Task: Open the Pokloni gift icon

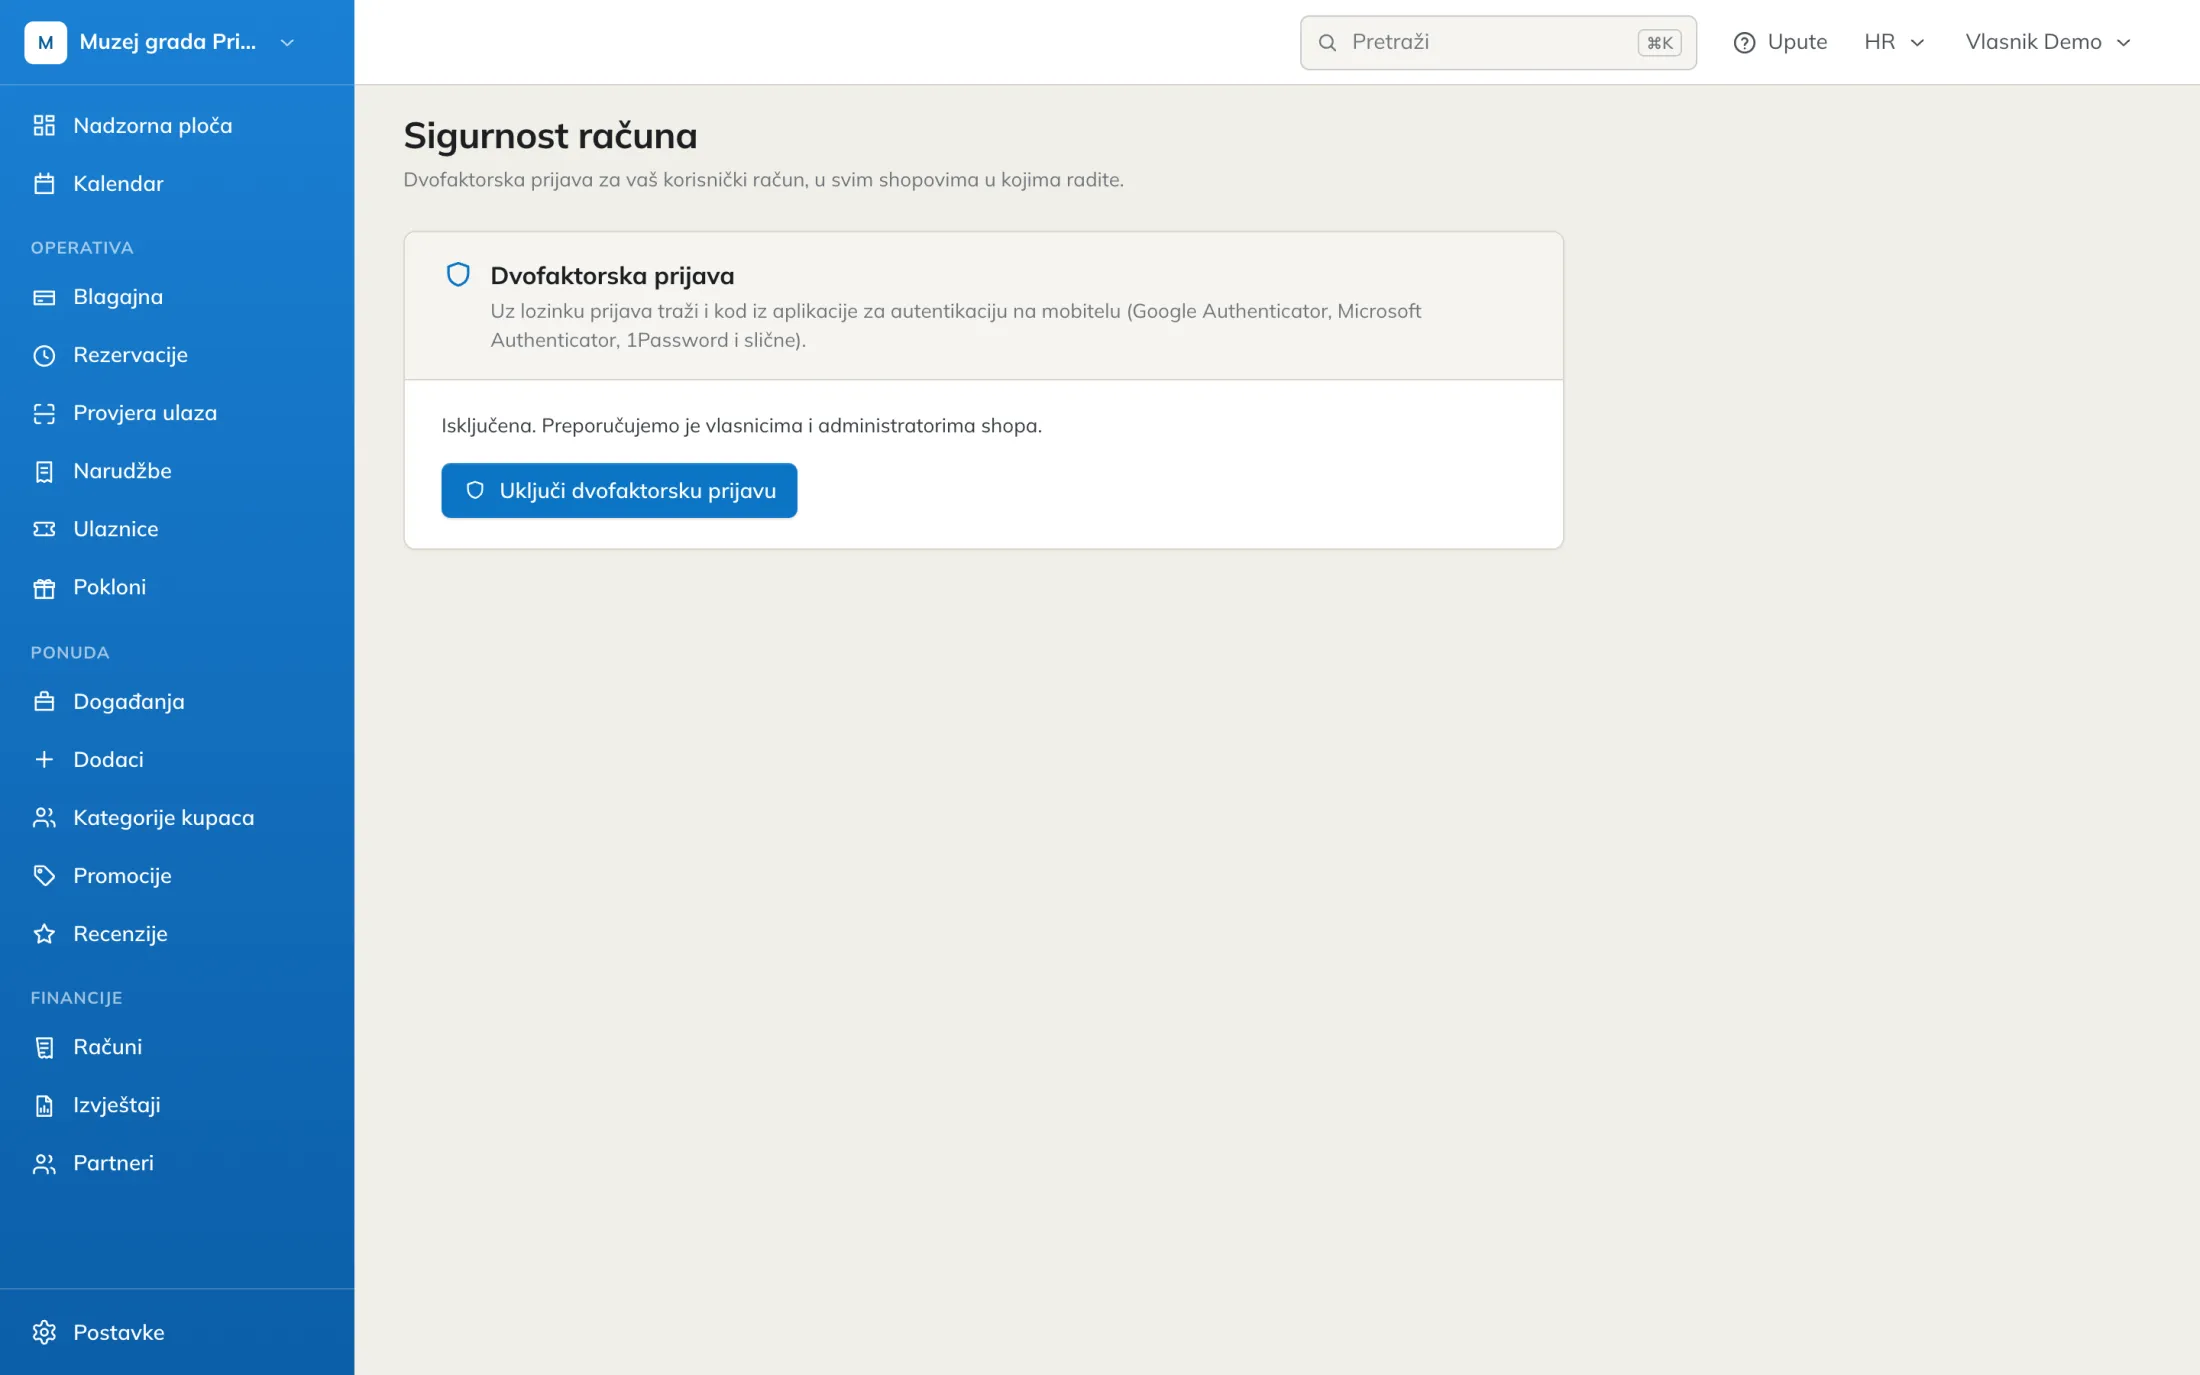Action: [44, 587]
